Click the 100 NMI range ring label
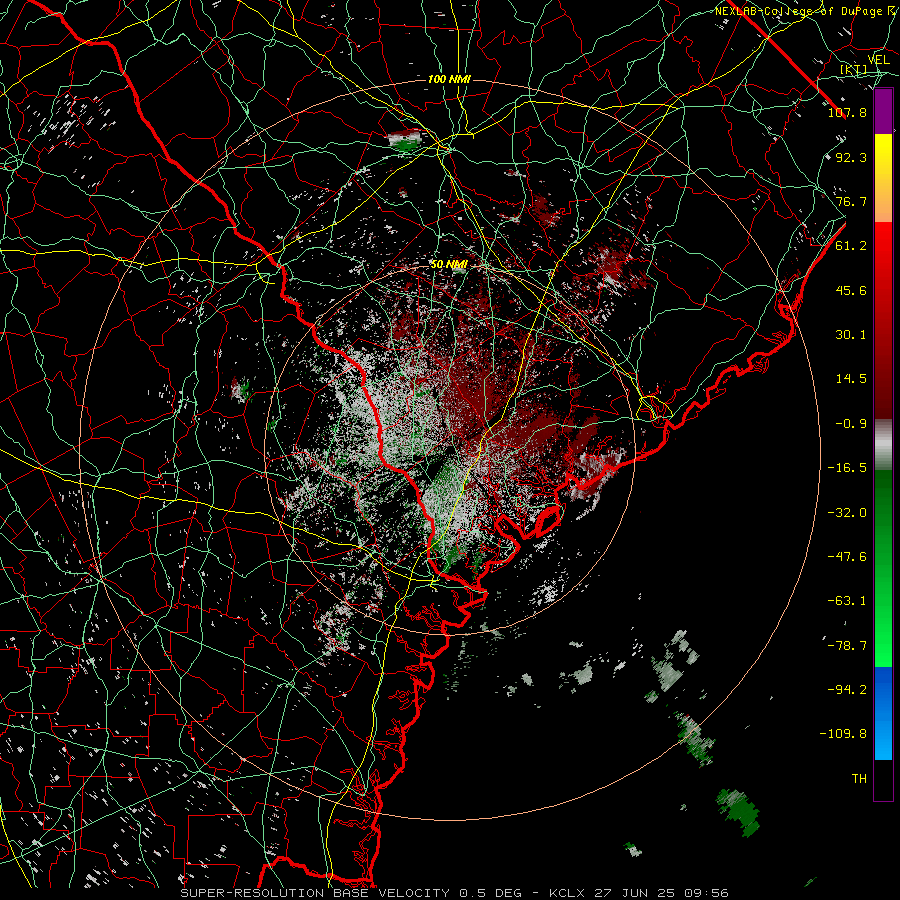The width and height of the screenshot is (900, 900). pos(449,79)
